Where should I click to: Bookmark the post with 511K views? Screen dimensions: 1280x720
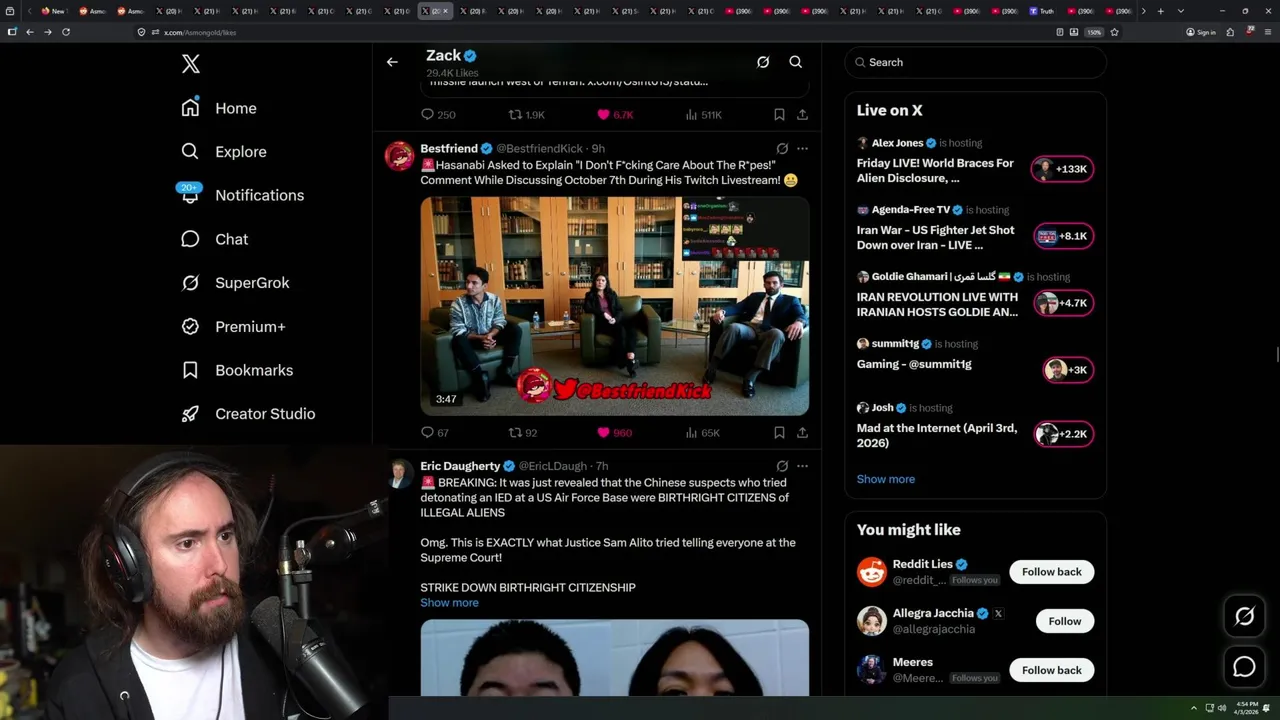tap(779, 115)
